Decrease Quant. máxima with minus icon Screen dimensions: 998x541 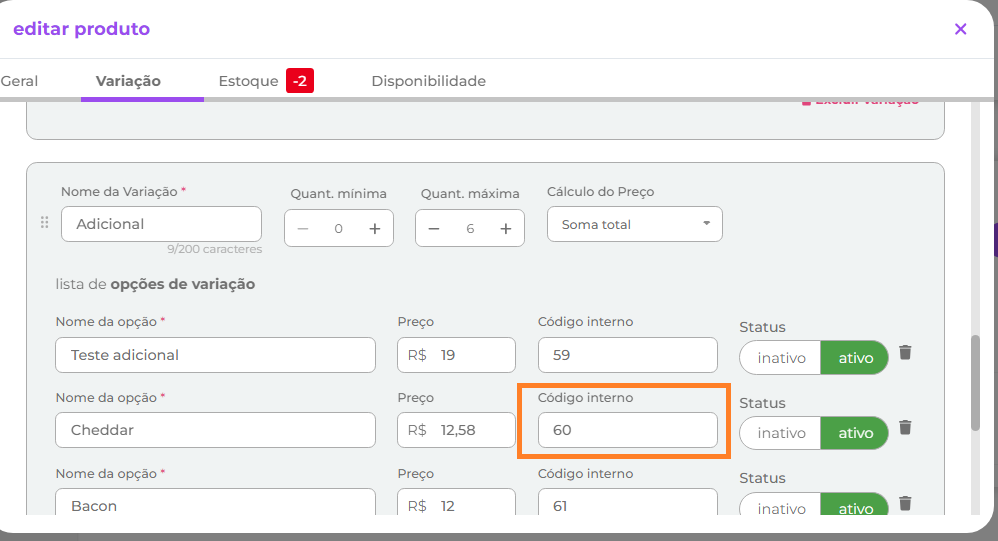click(434, 229)
